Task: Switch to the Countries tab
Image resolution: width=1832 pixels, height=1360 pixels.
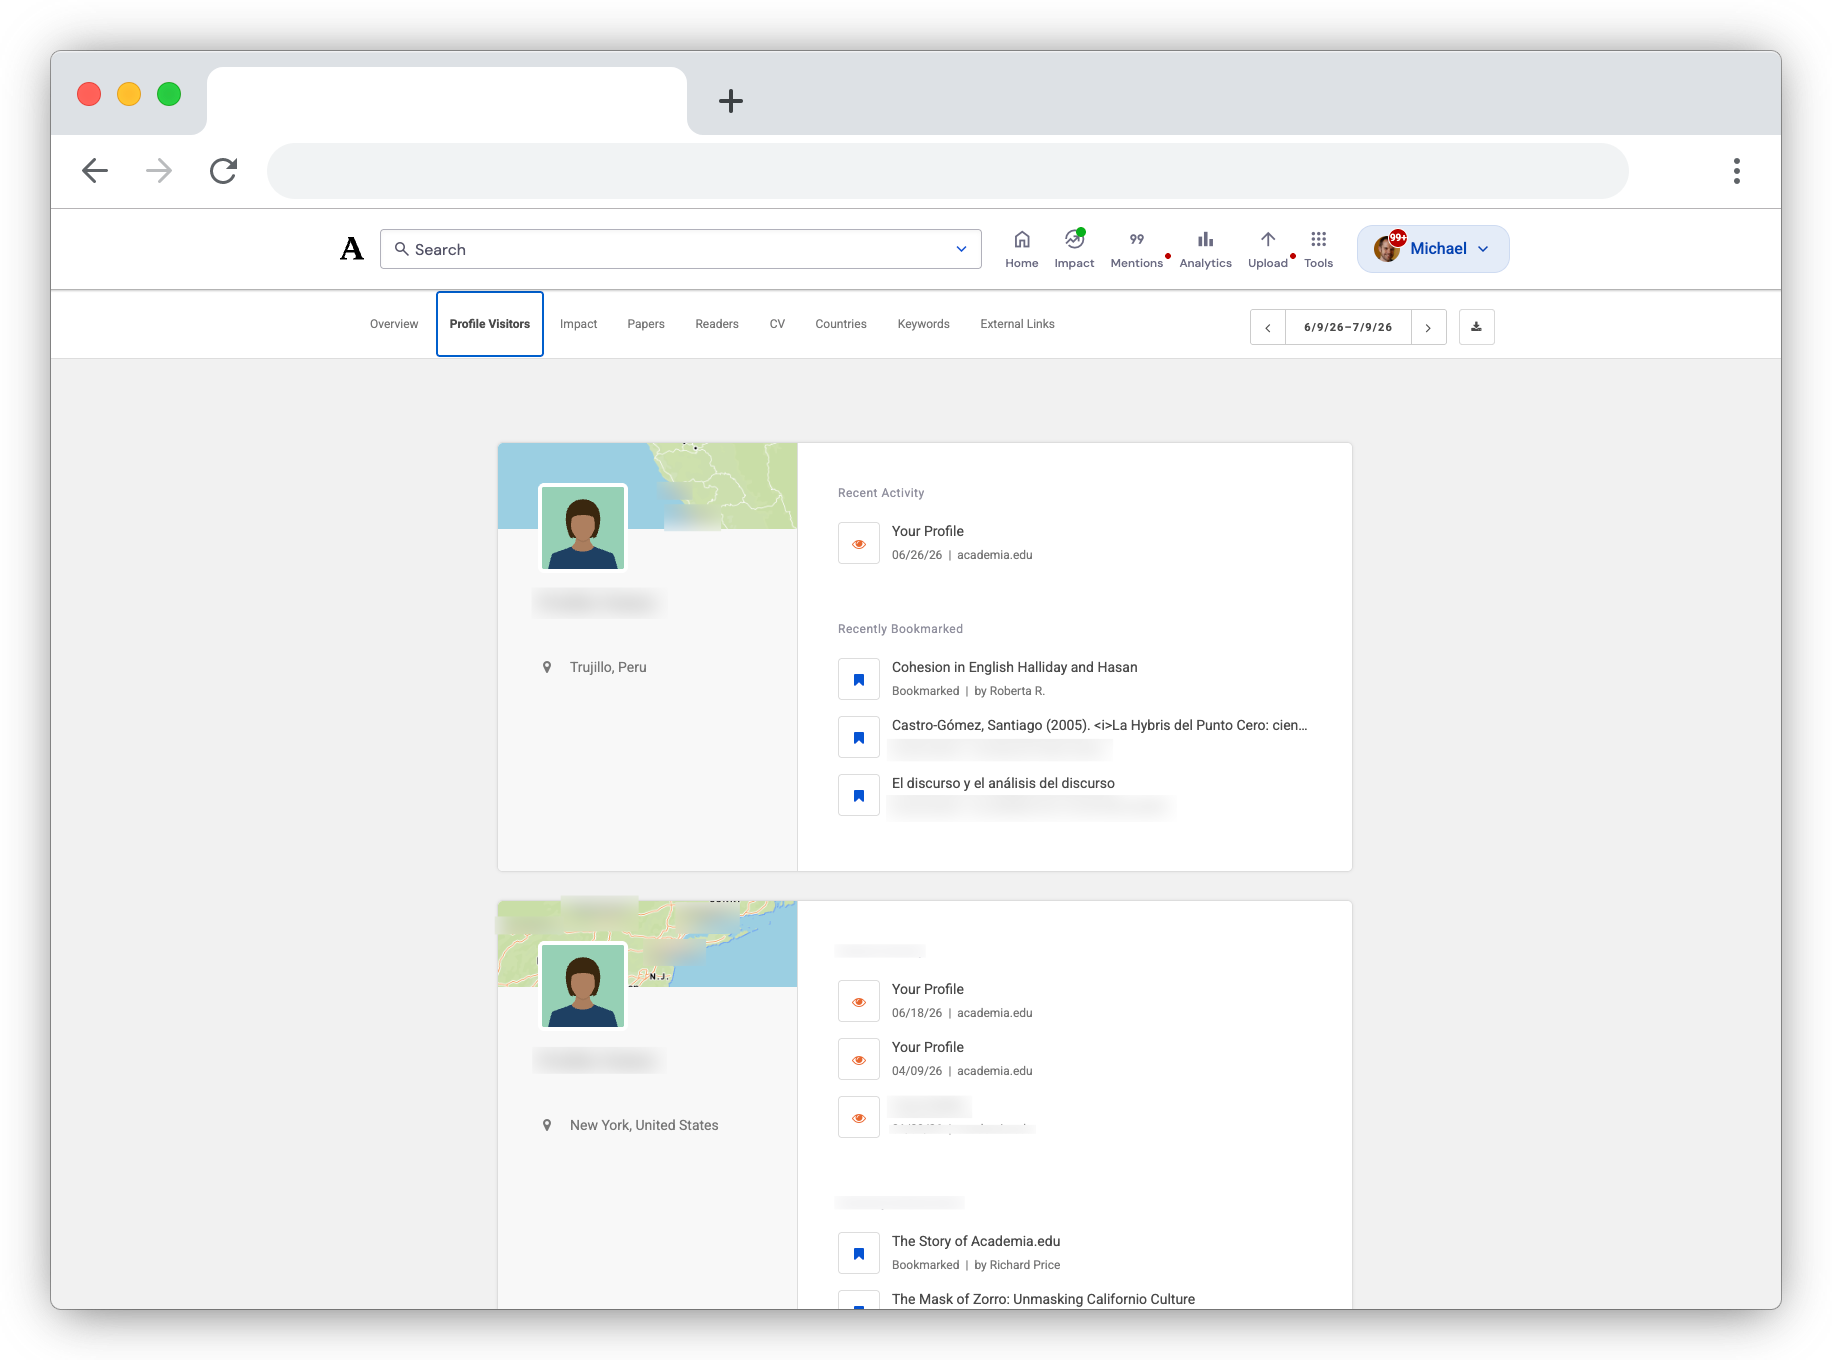Action: coord(840,324)
